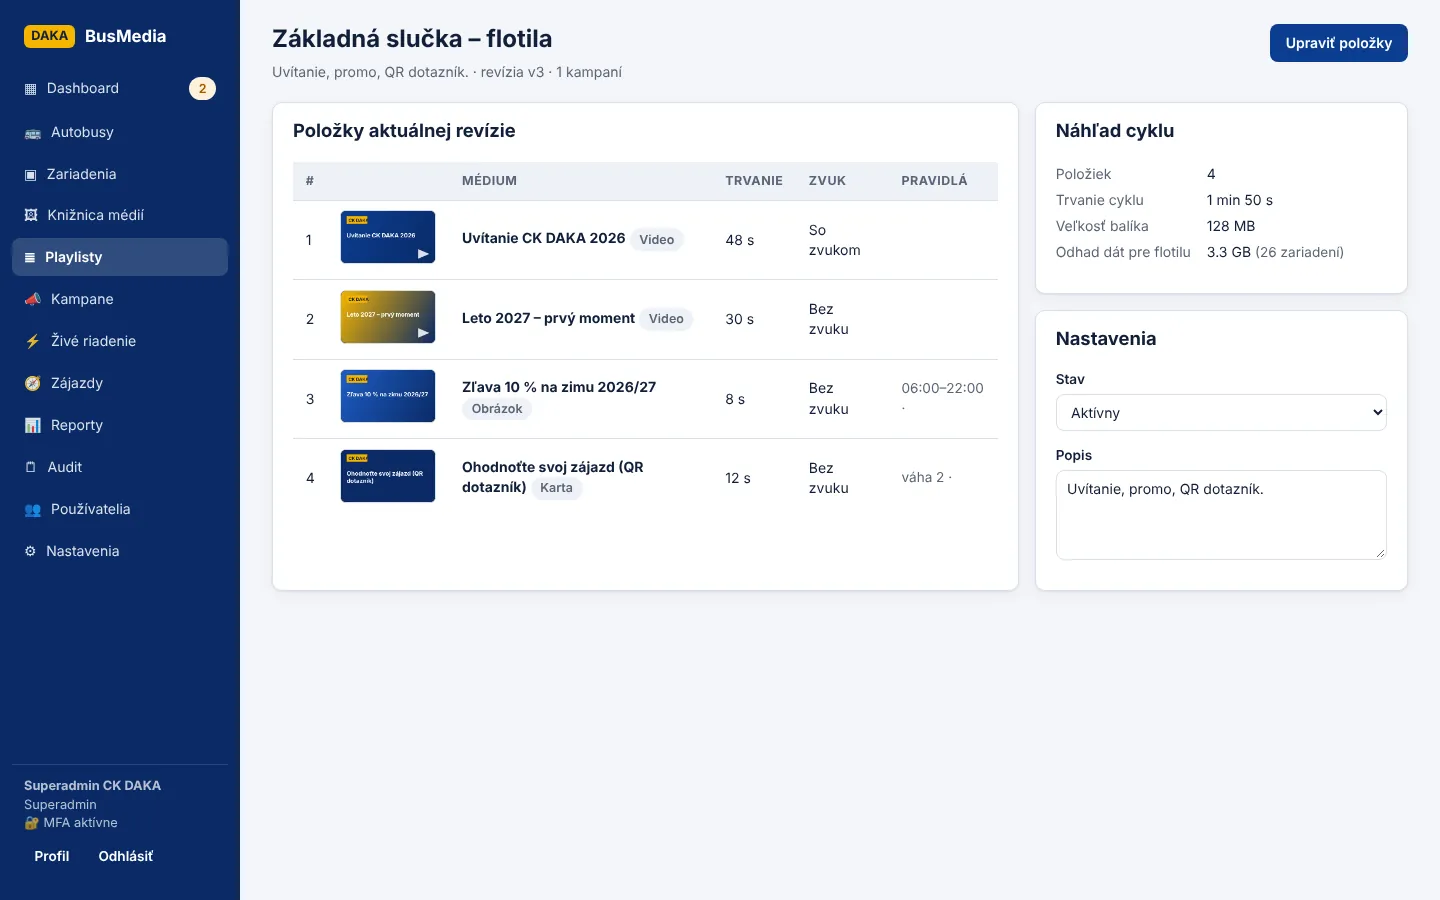Click the ZVUK column header
1440x900 pixels.
827,181
